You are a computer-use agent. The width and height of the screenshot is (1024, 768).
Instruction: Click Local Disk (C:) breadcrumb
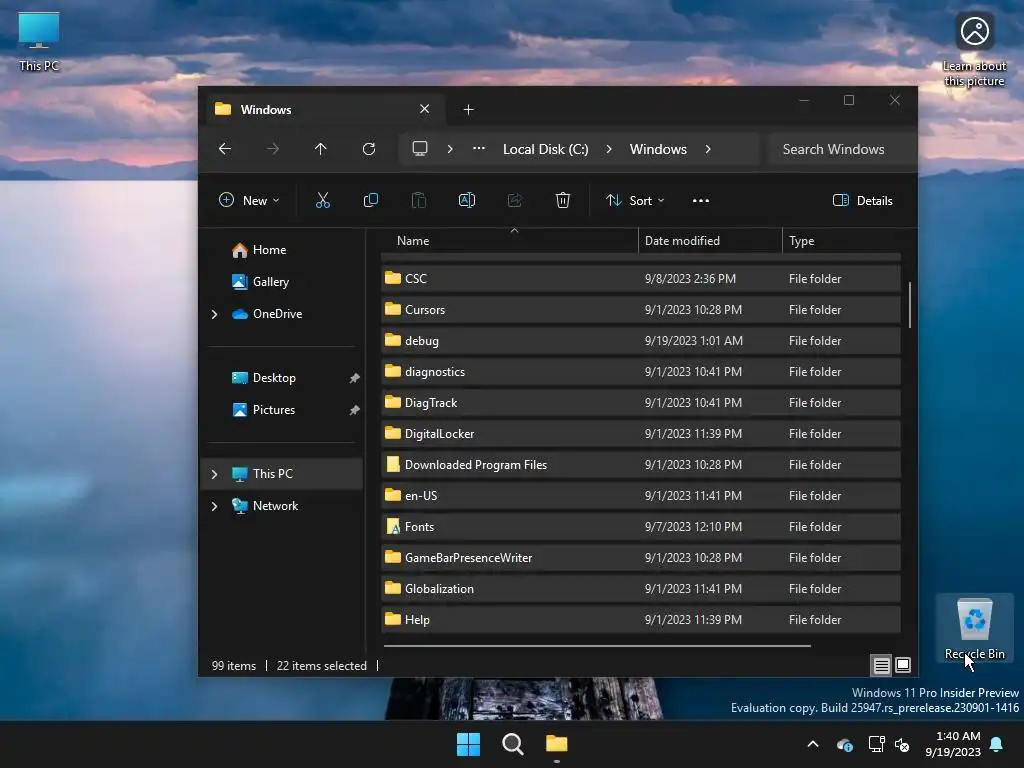tap(545, 149)
